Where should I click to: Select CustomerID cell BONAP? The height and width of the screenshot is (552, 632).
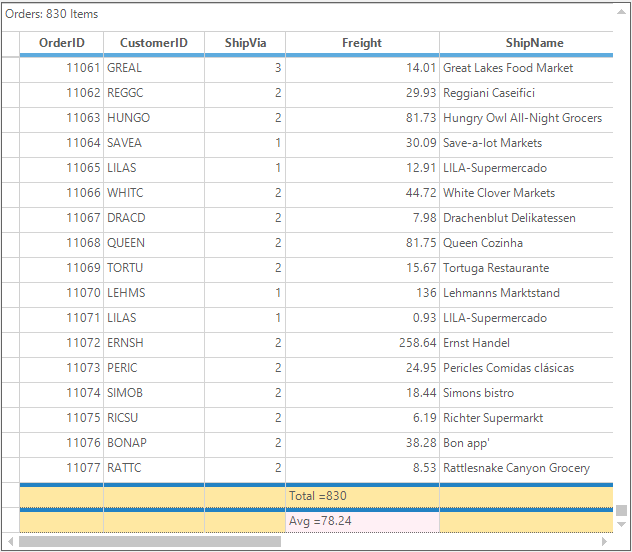point(154,445)
